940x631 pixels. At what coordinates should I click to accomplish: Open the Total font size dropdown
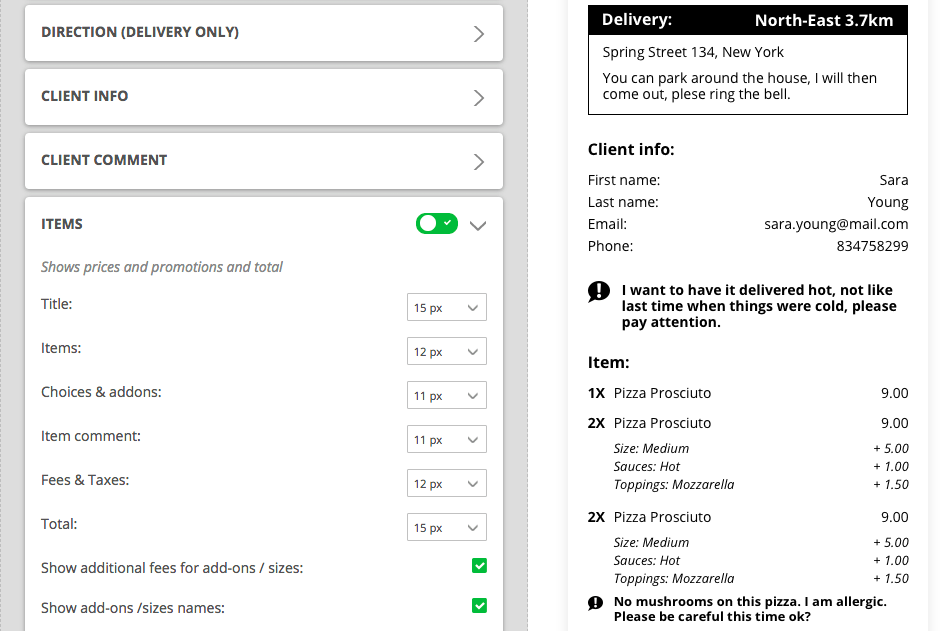point(446,528)
